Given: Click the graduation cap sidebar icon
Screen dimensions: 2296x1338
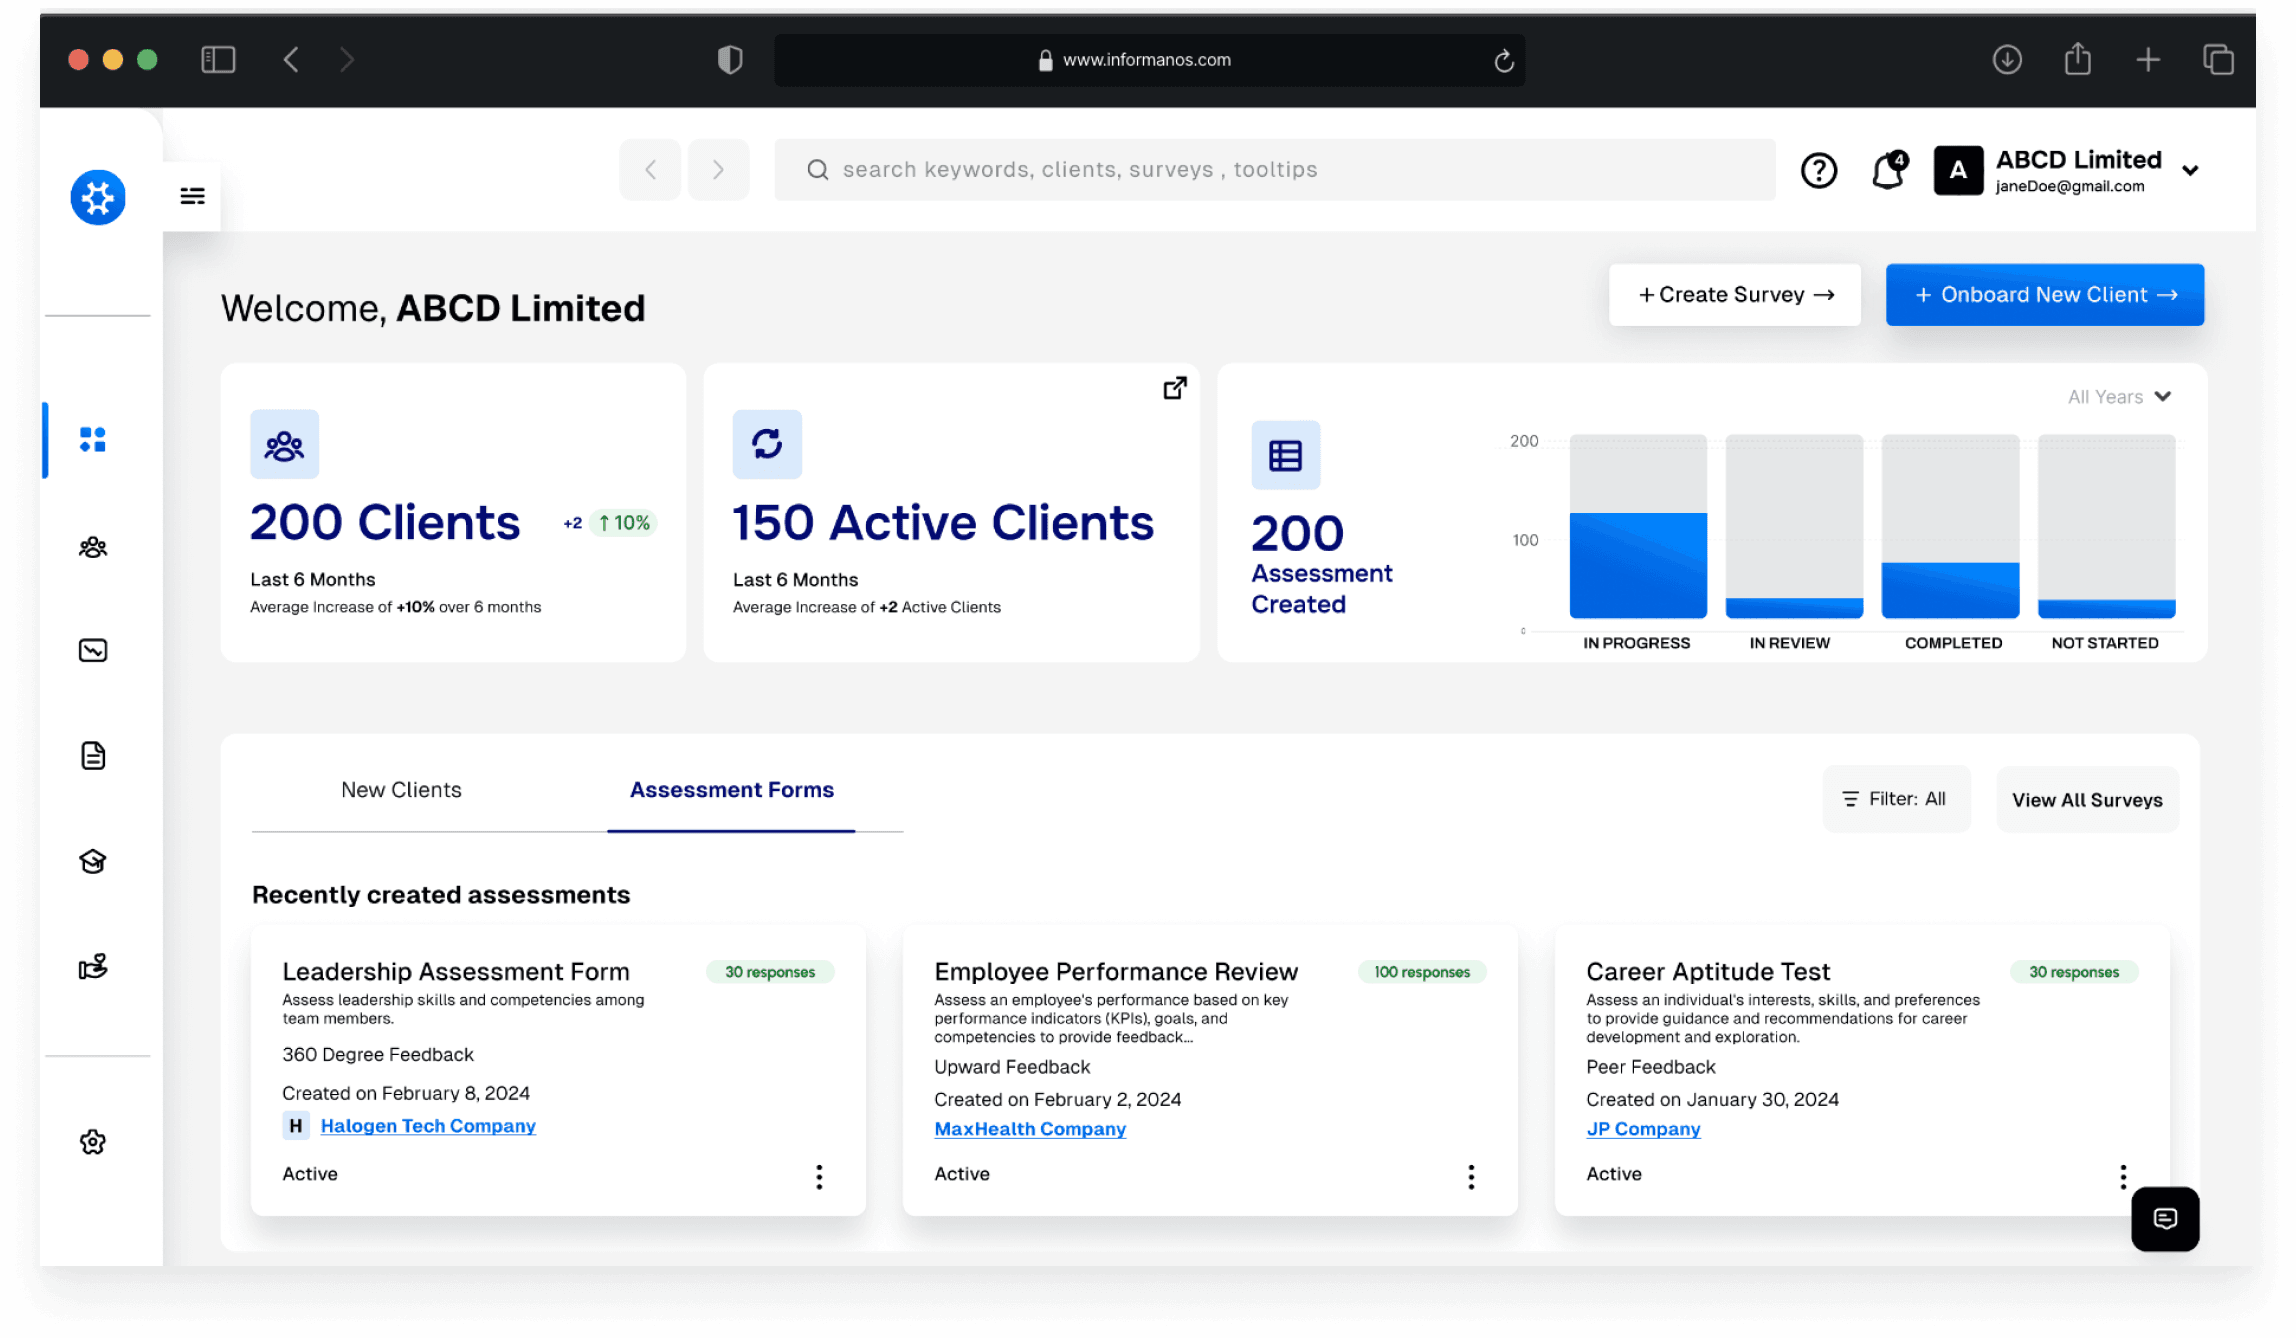Looking at the screenshot, I should point(93,861).
